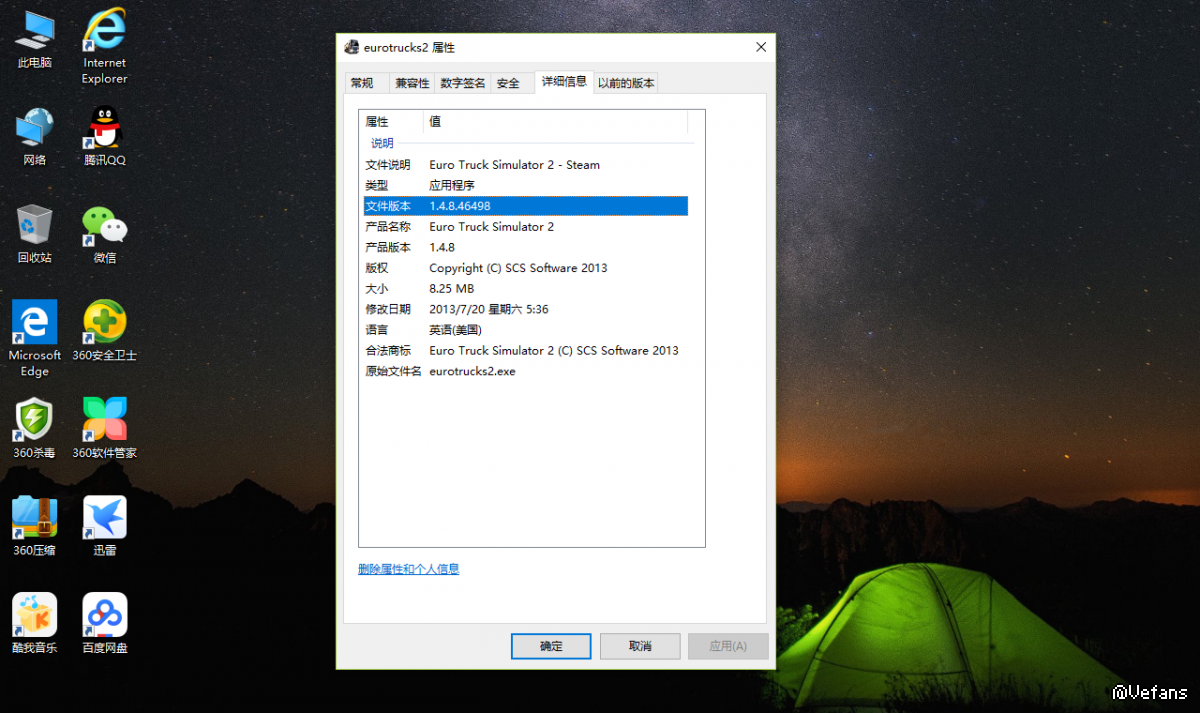Switch to 兼容性 tab
The height and width of the screenshot is (713, 1200).
point(412,83)
